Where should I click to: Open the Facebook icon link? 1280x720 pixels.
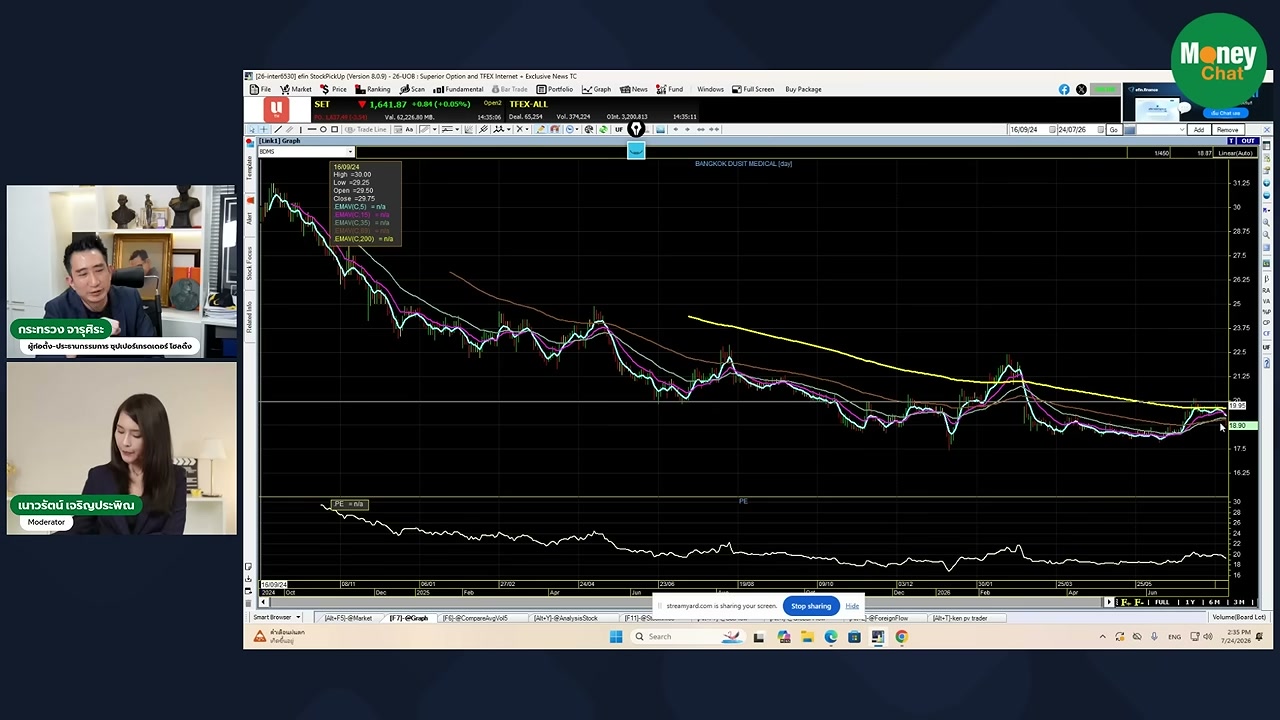pyautogui.click(x=1064, y=89)
